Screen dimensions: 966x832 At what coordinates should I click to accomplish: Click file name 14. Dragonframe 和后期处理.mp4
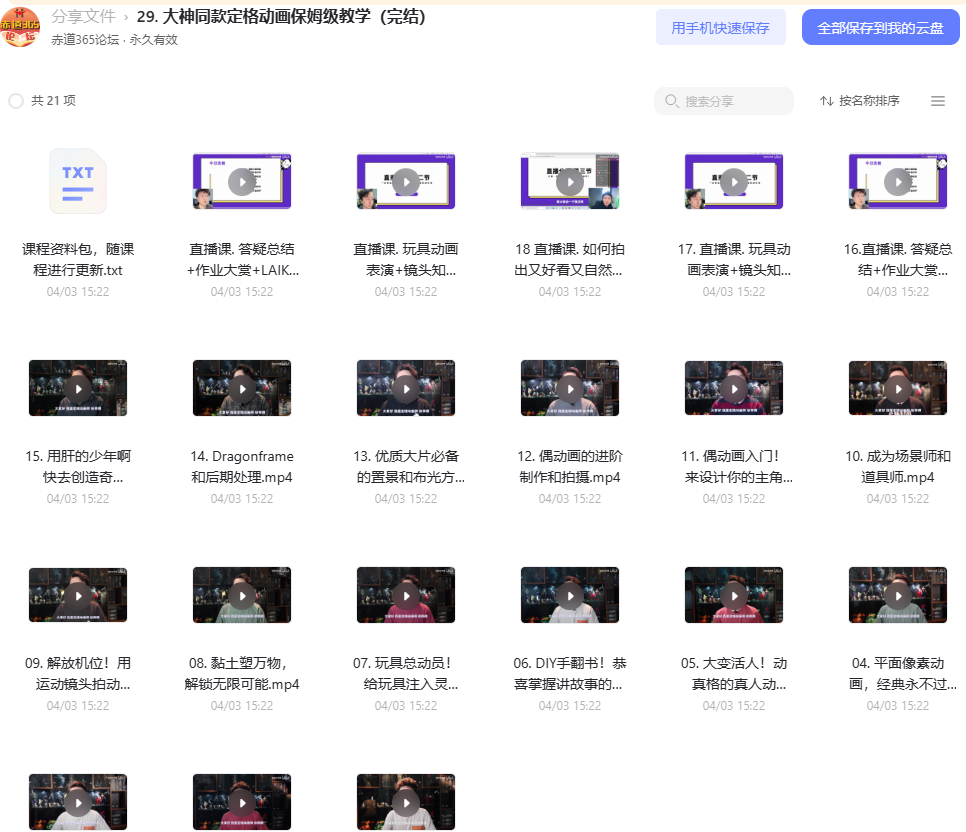click(242, 467)
